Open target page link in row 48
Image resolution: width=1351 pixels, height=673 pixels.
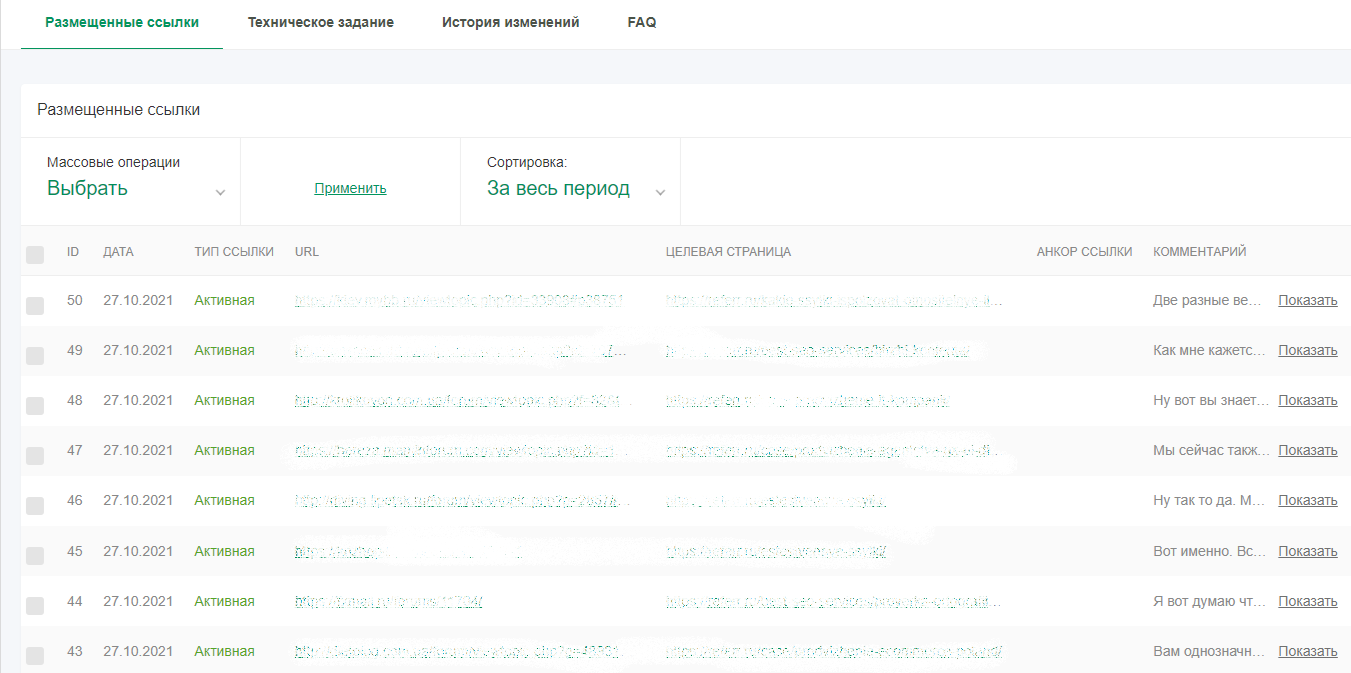(x=806, y=401)
